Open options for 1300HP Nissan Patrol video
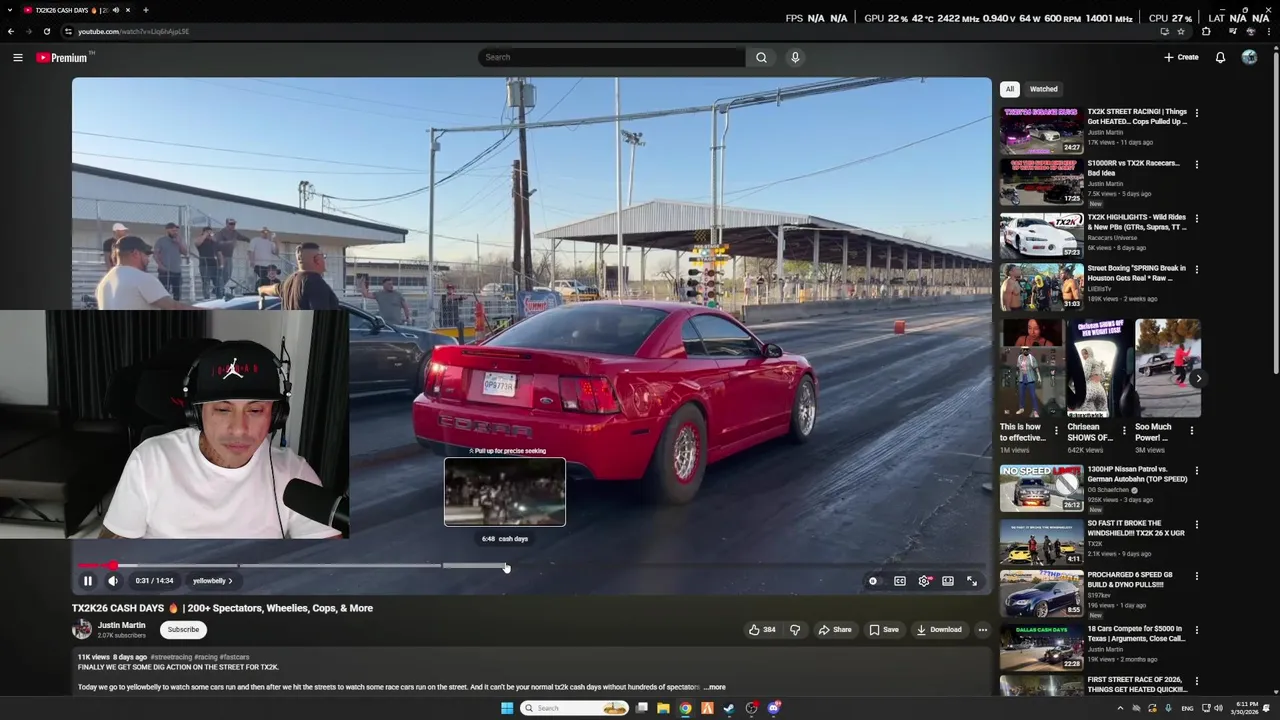1280x720 pixels. (1196, 470)
